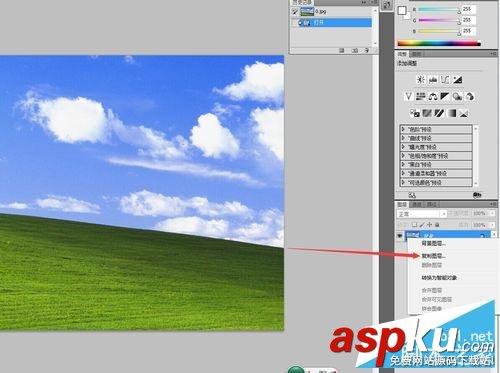
Task: Open the Adjustments panel flyout menu
Action: (493, 54)
